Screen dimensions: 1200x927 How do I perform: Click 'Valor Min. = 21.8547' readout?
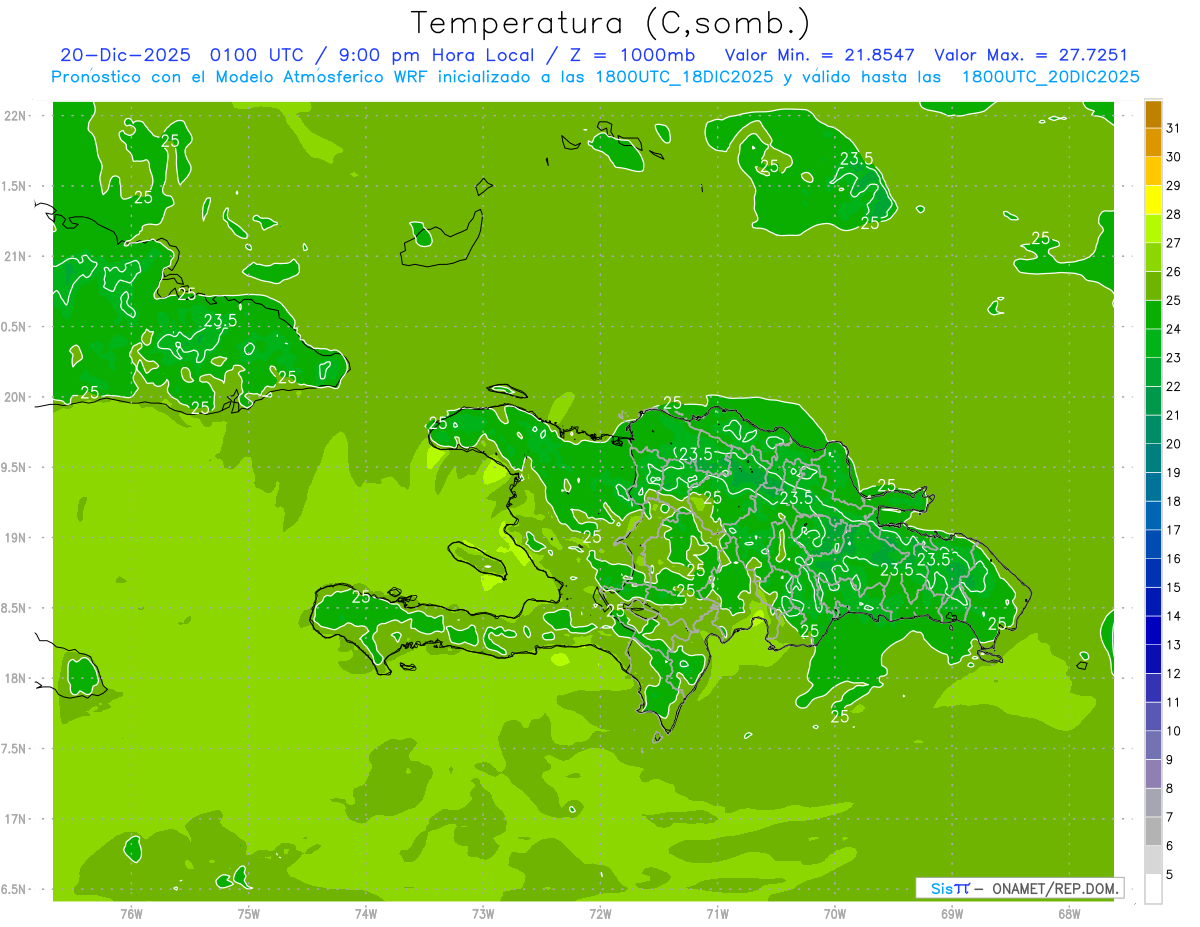(x=819, y=55)
